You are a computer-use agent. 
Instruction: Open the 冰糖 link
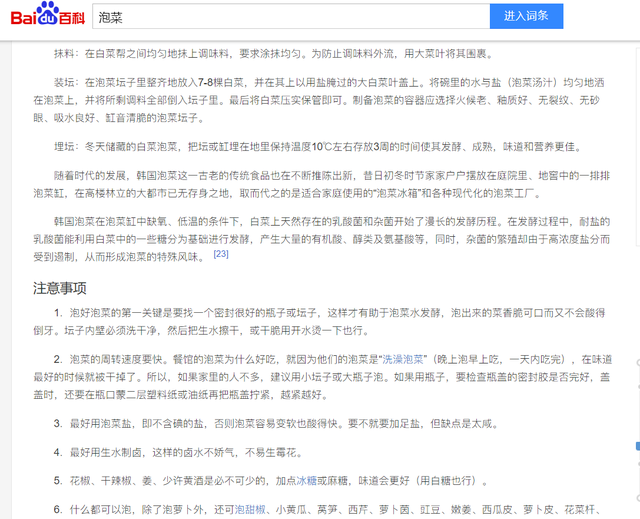[307, 481]
